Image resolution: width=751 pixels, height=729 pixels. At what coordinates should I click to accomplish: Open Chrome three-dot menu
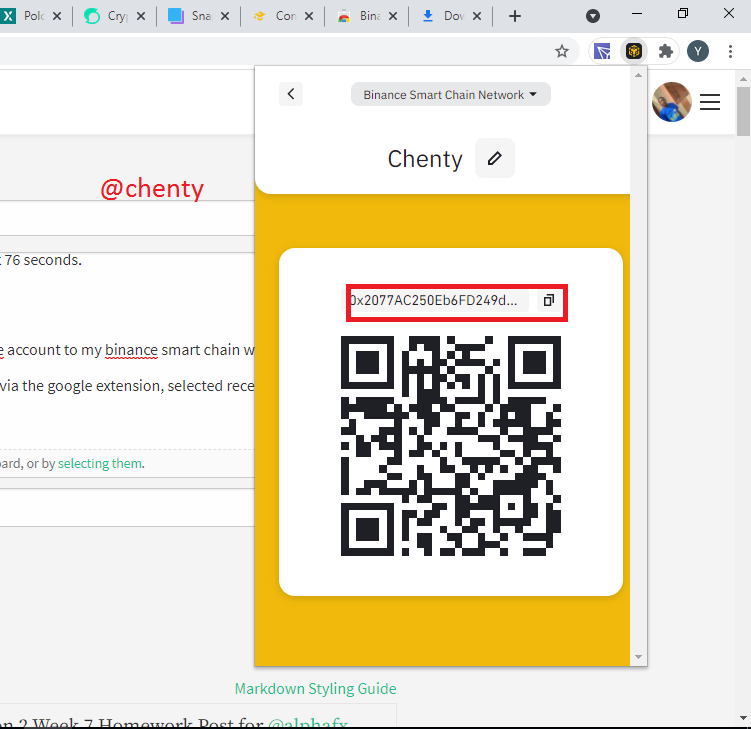point(730,51)
